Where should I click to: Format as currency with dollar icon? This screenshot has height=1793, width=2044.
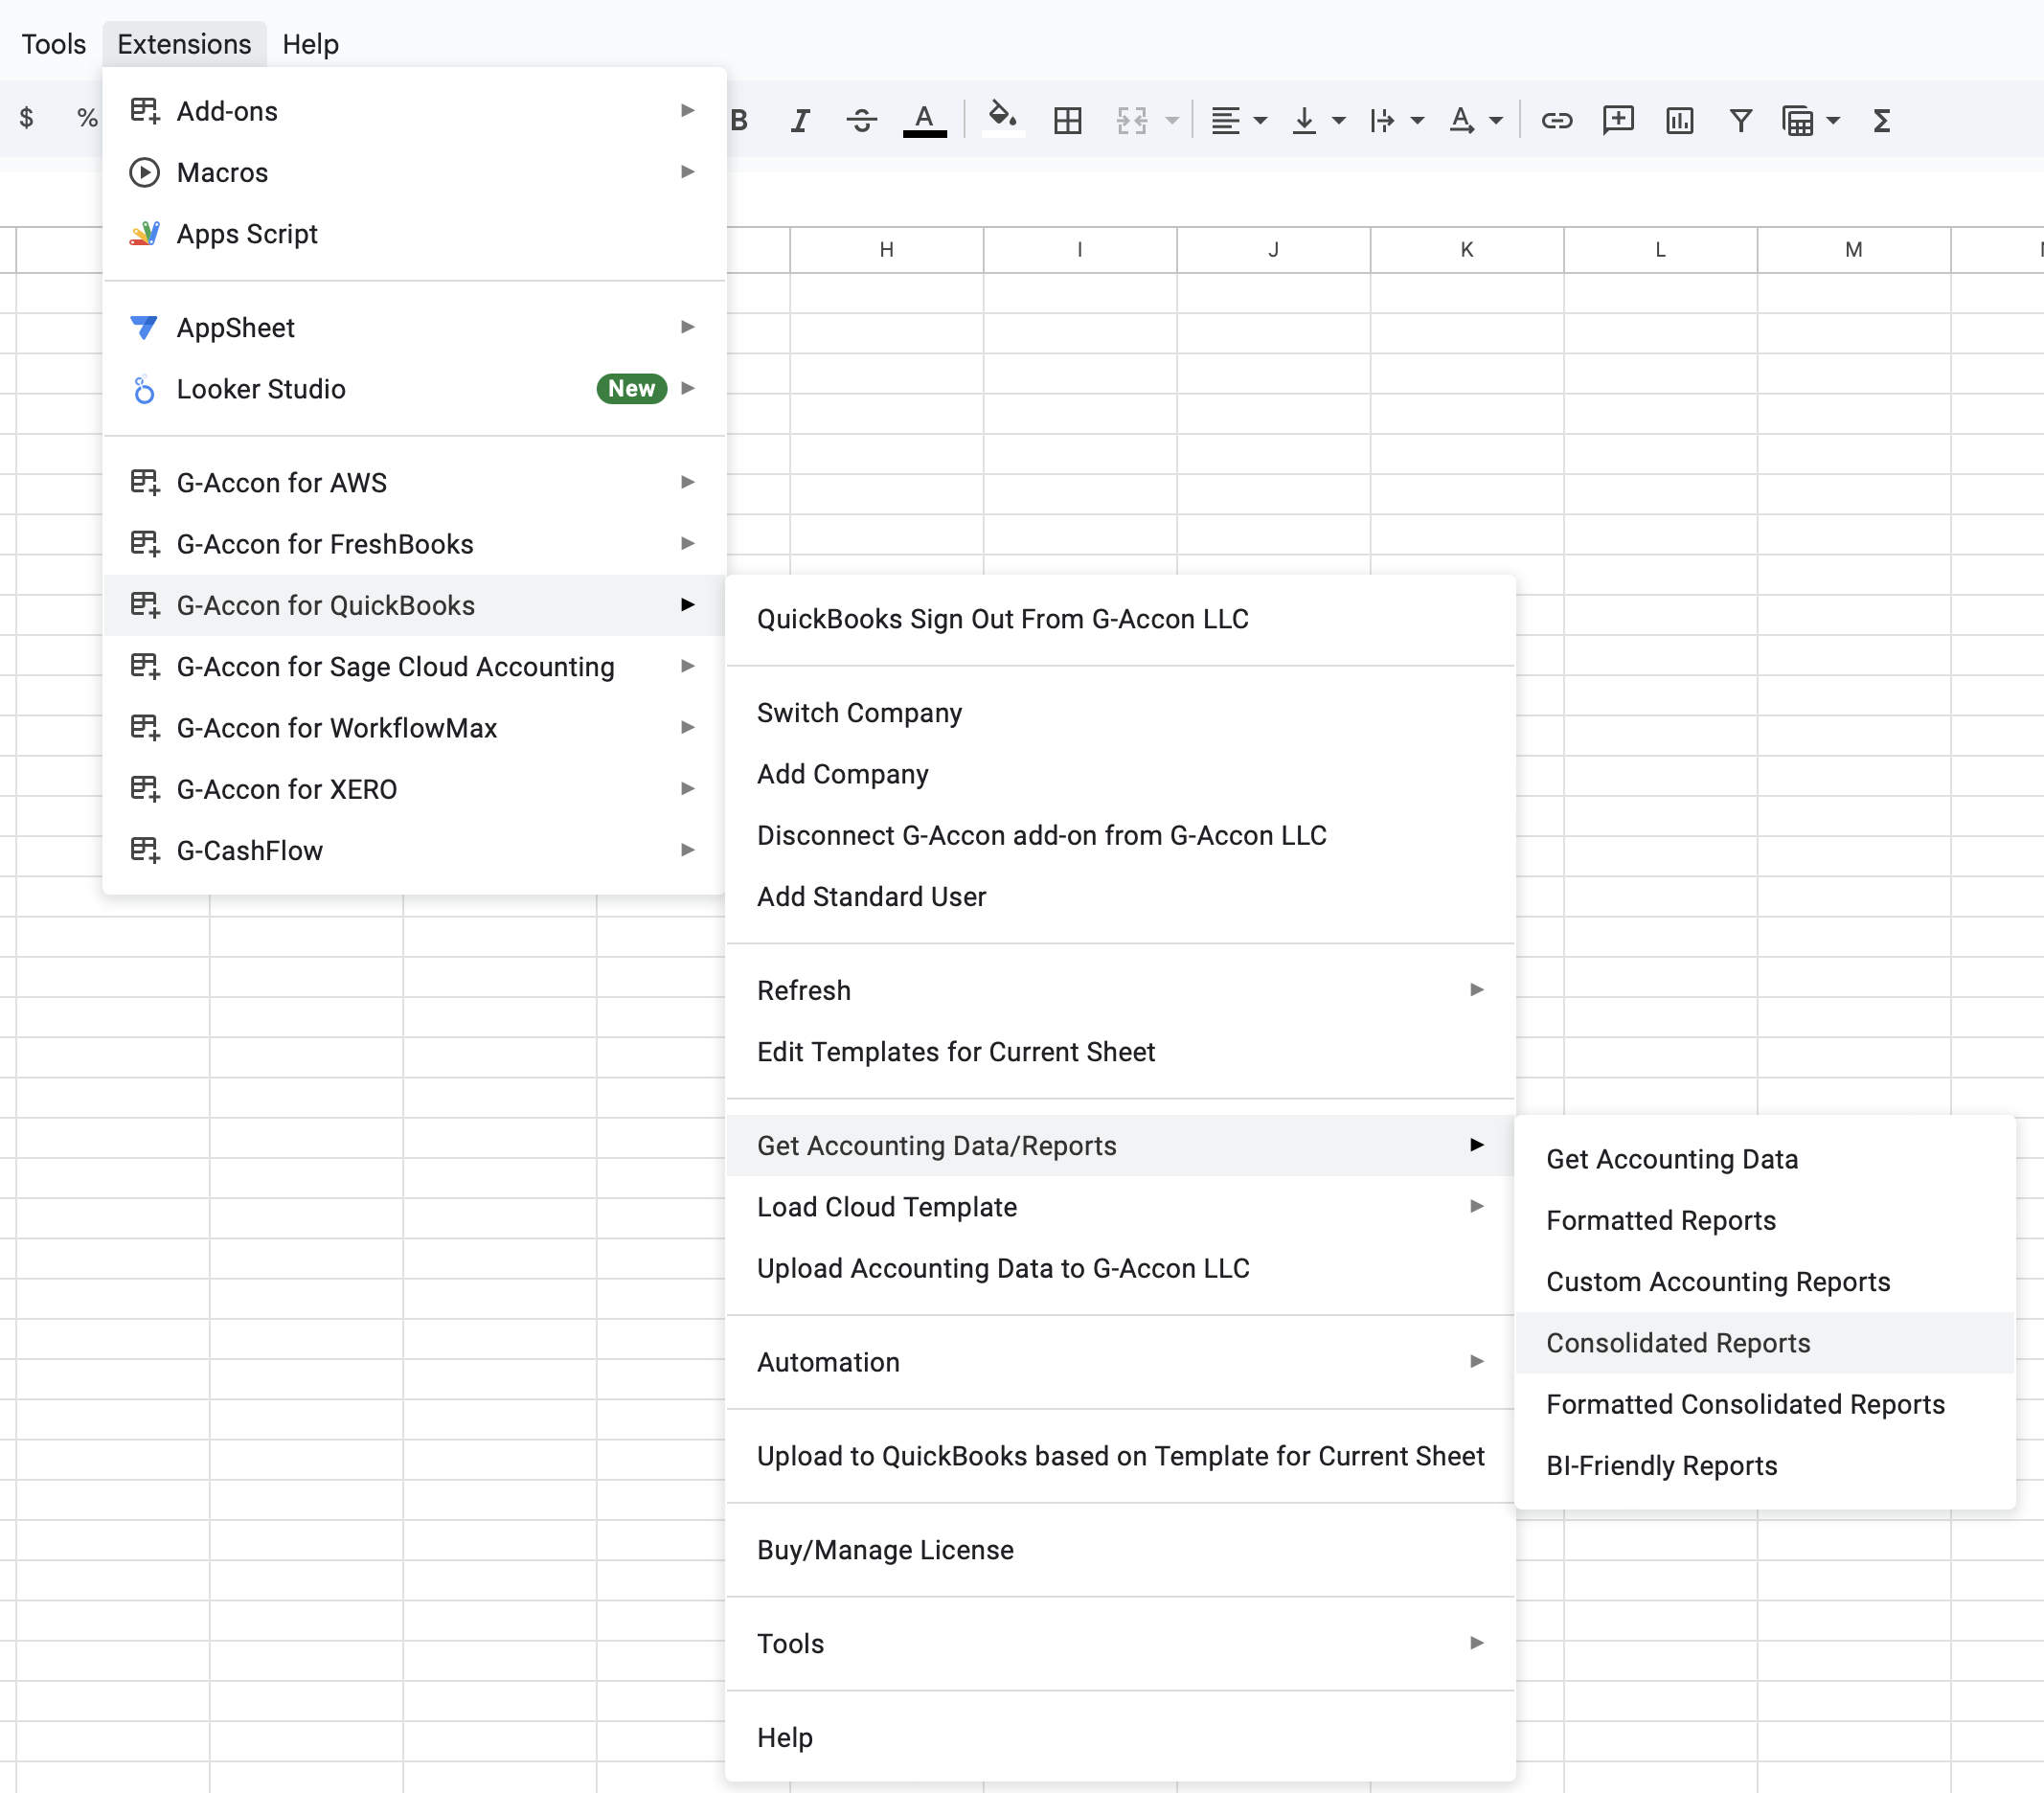pyautogui.click(x=27, y=118)
